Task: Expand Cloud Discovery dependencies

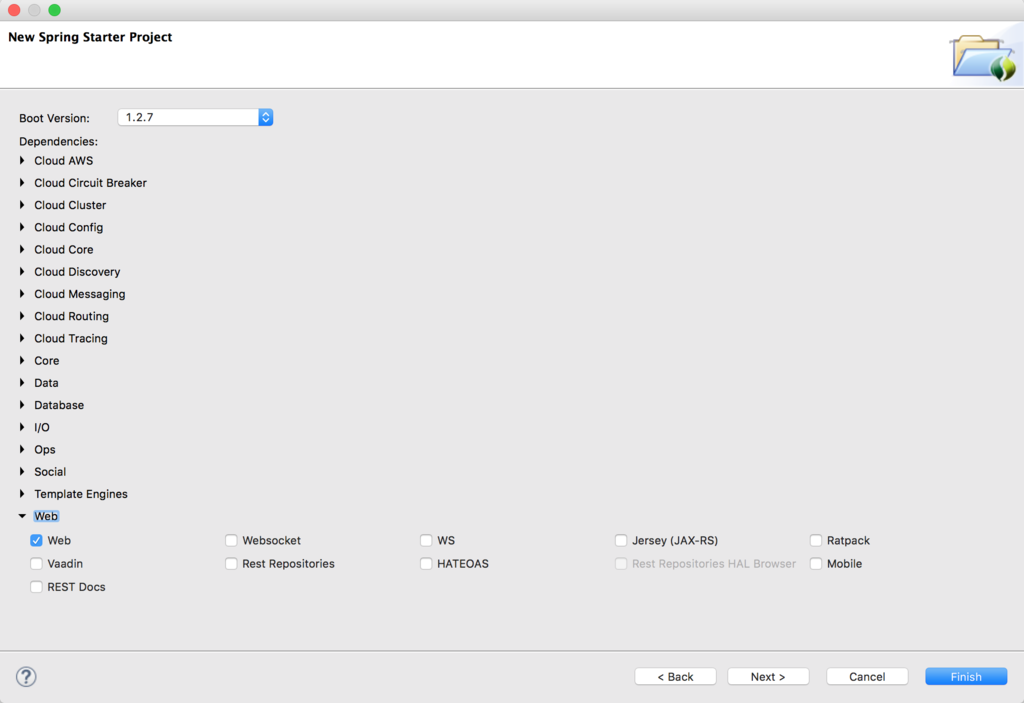Action: point(22,272)
